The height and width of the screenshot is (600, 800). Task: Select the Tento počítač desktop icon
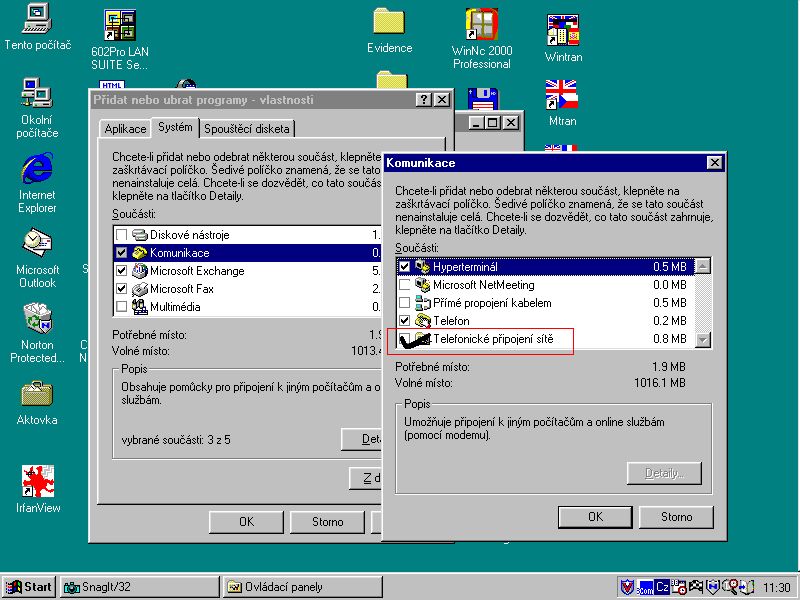coord(37,18)
